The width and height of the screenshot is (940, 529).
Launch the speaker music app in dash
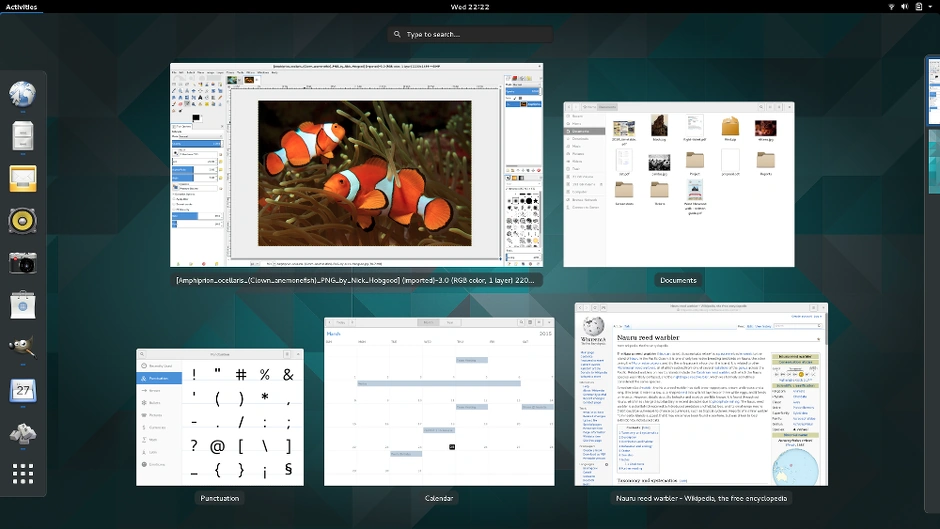23,220
